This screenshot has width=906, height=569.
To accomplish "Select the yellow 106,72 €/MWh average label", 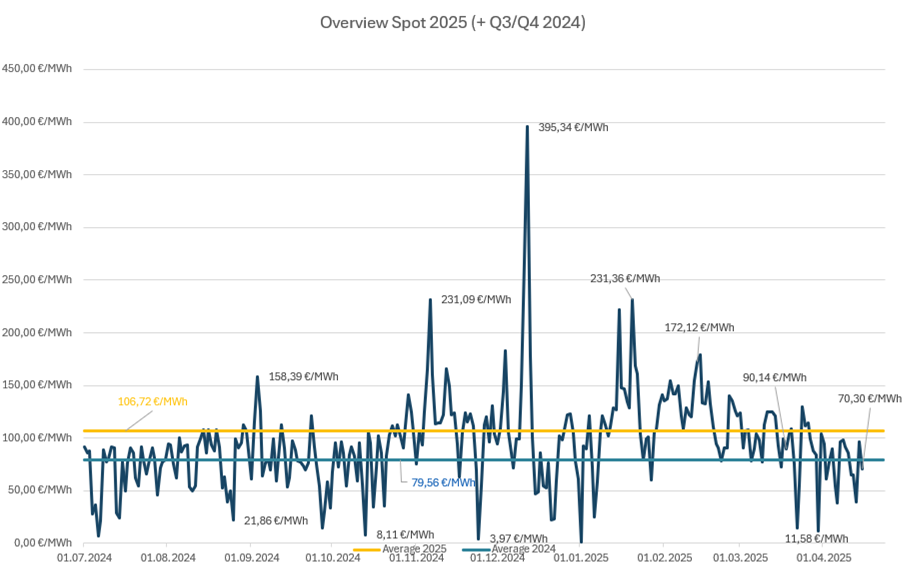I will (x=153, y=401).
